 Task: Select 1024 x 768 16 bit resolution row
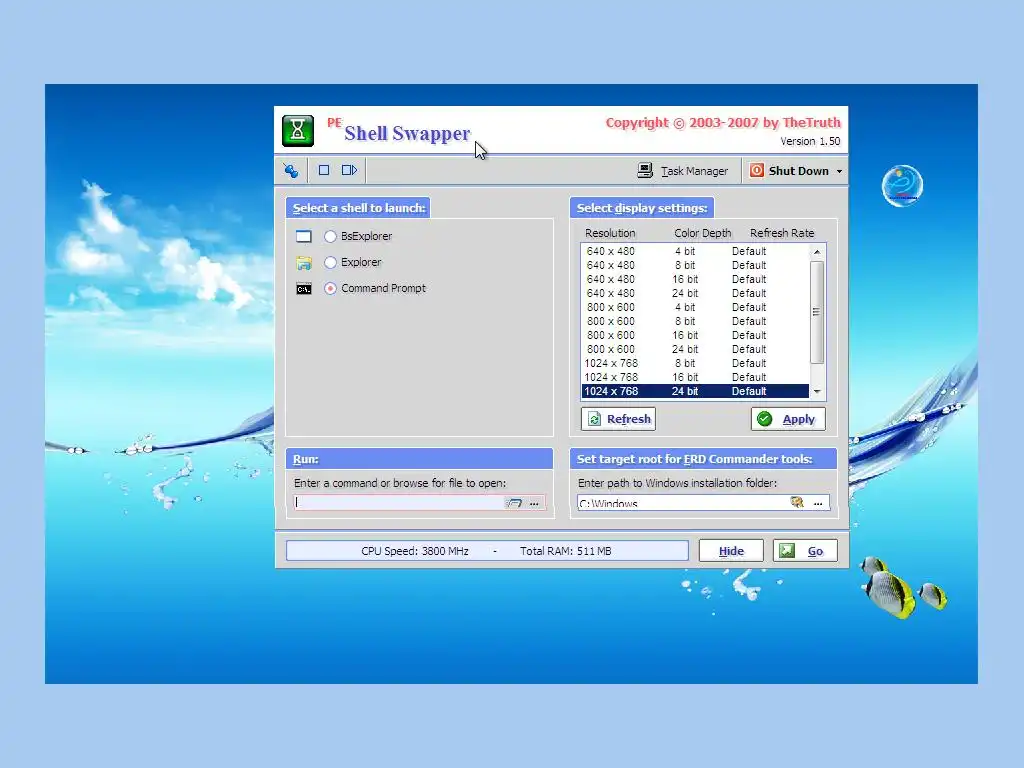(x=695, y=377)
